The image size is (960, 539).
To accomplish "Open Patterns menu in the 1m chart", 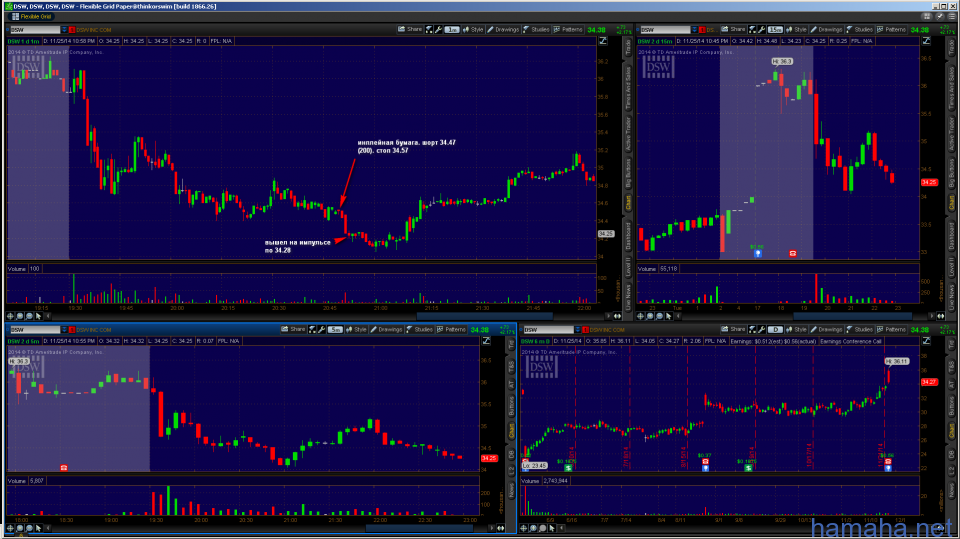I will click(568, 29).
